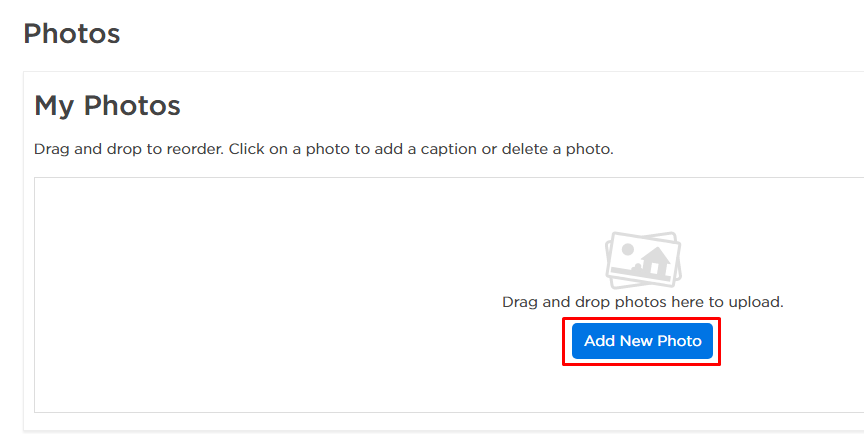Click the blank area right of the Photos heading
The height and width of the screenshot is (434, 864).
tap(450, 33)
